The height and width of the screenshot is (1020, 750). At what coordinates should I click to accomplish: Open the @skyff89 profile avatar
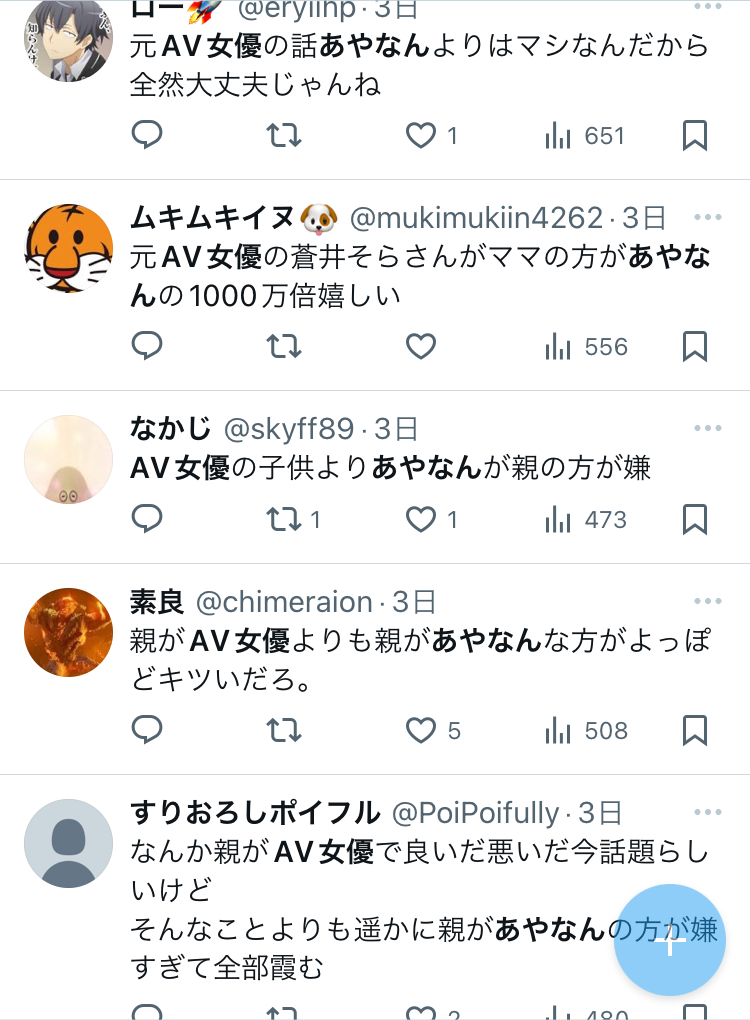coord(68,459)
